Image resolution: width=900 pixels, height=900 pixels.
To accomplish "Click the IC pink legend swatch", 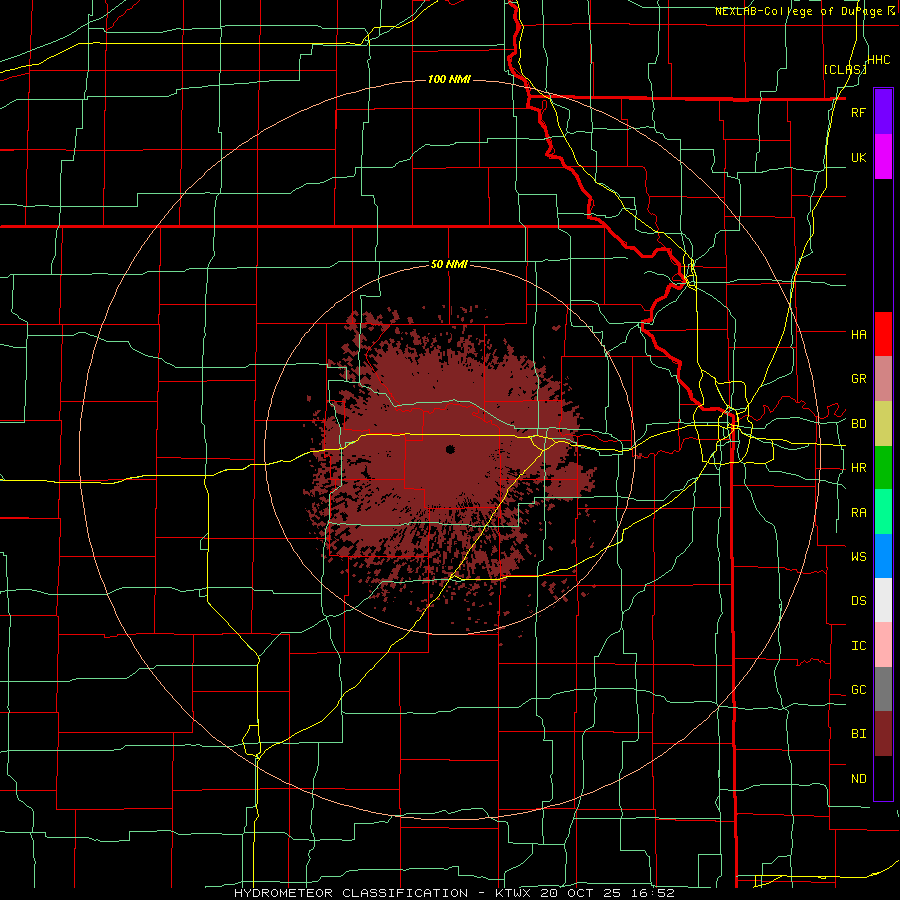I will (x=883, y=645).
